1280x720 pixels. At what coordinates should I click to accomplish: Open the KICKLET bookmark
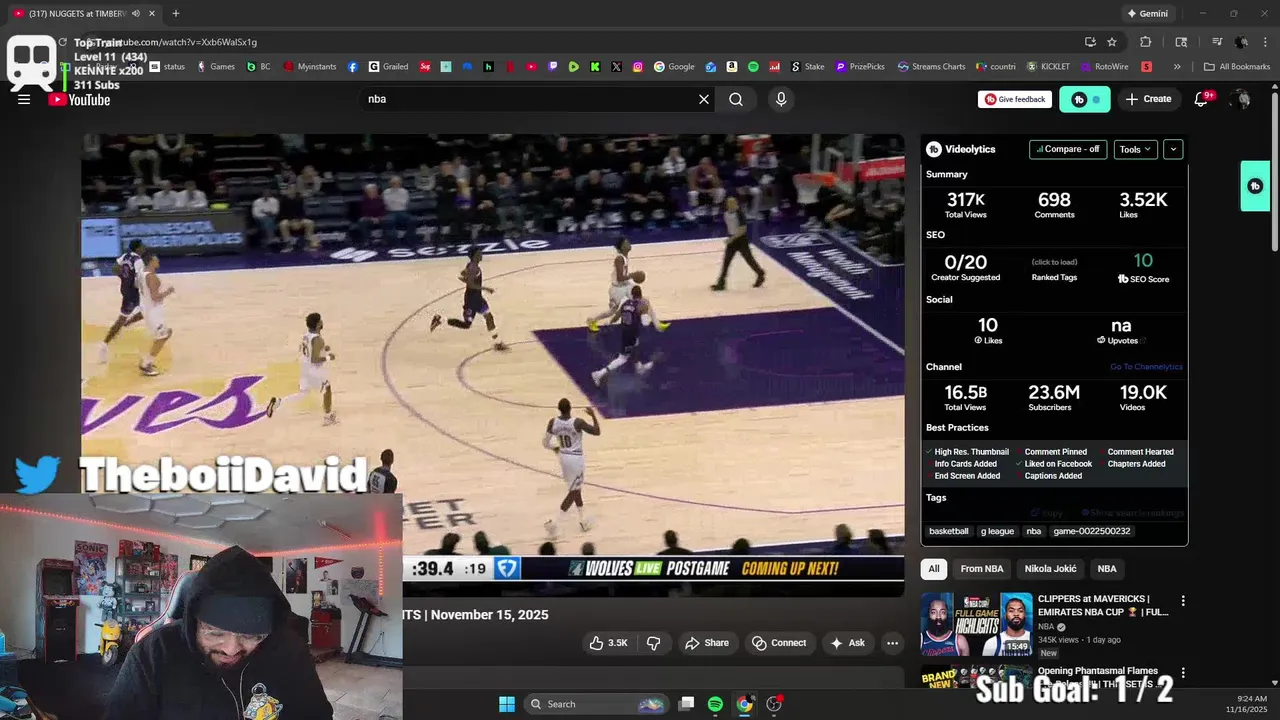[1048, 67]
